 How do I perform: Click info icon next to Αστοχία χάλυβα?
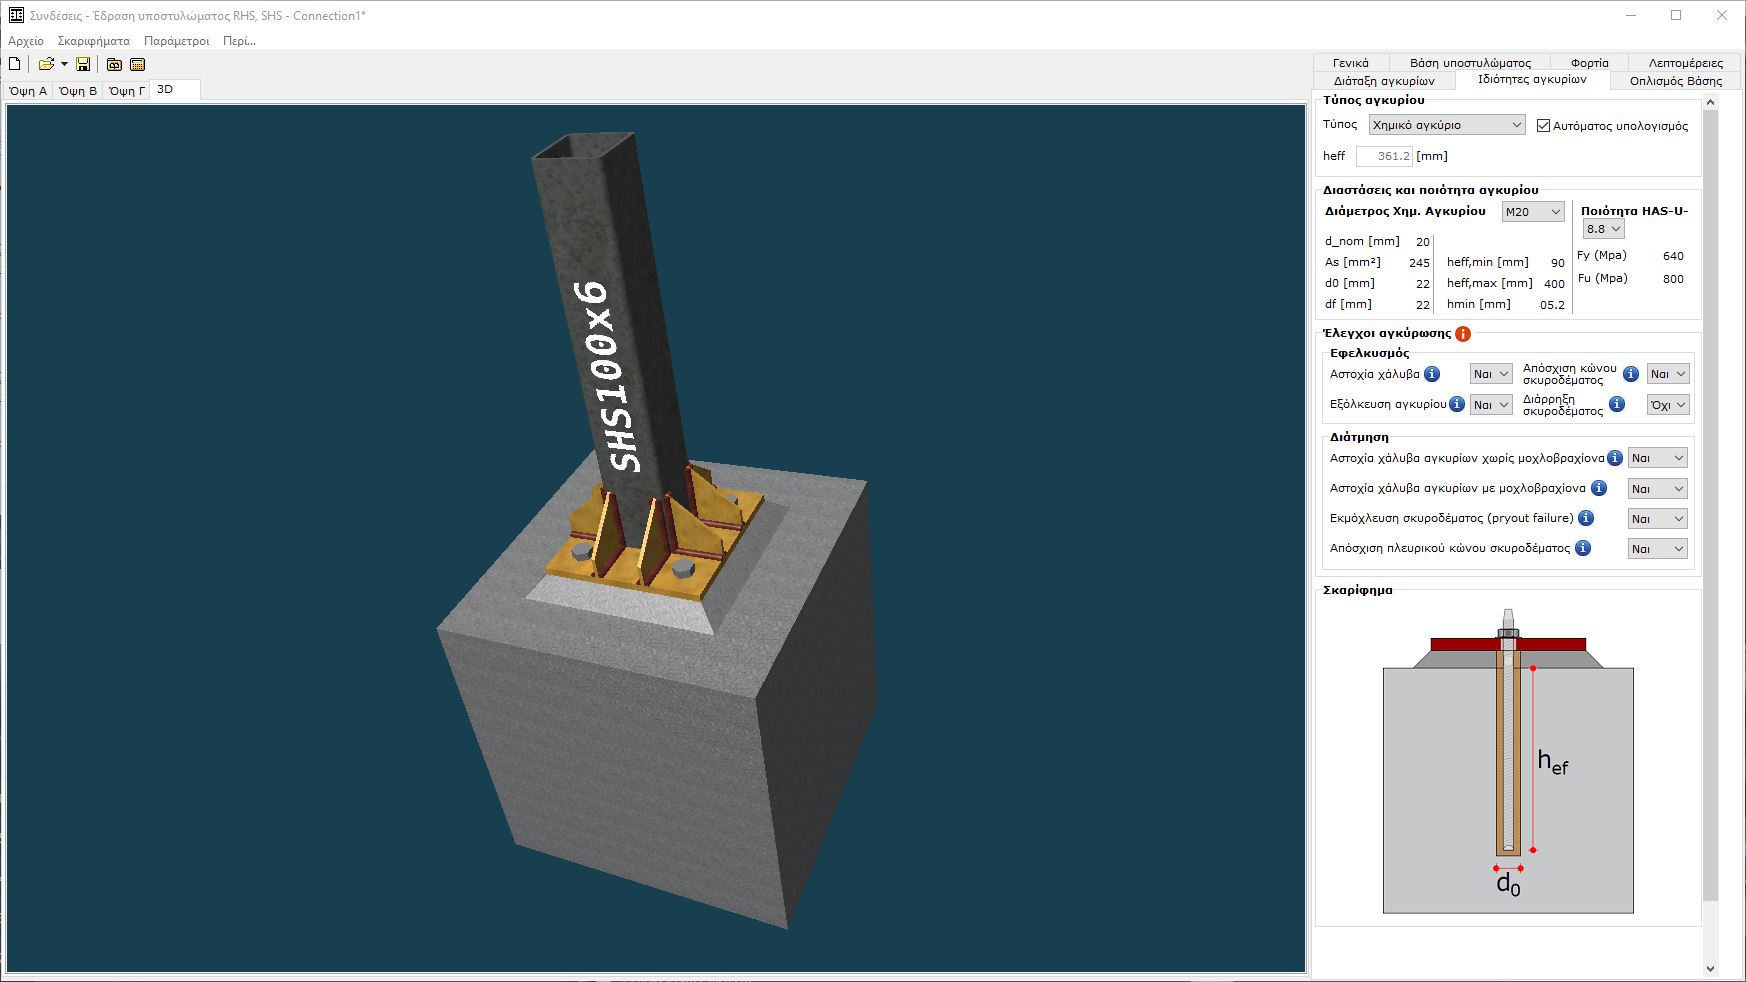[x=1432, y=374]
